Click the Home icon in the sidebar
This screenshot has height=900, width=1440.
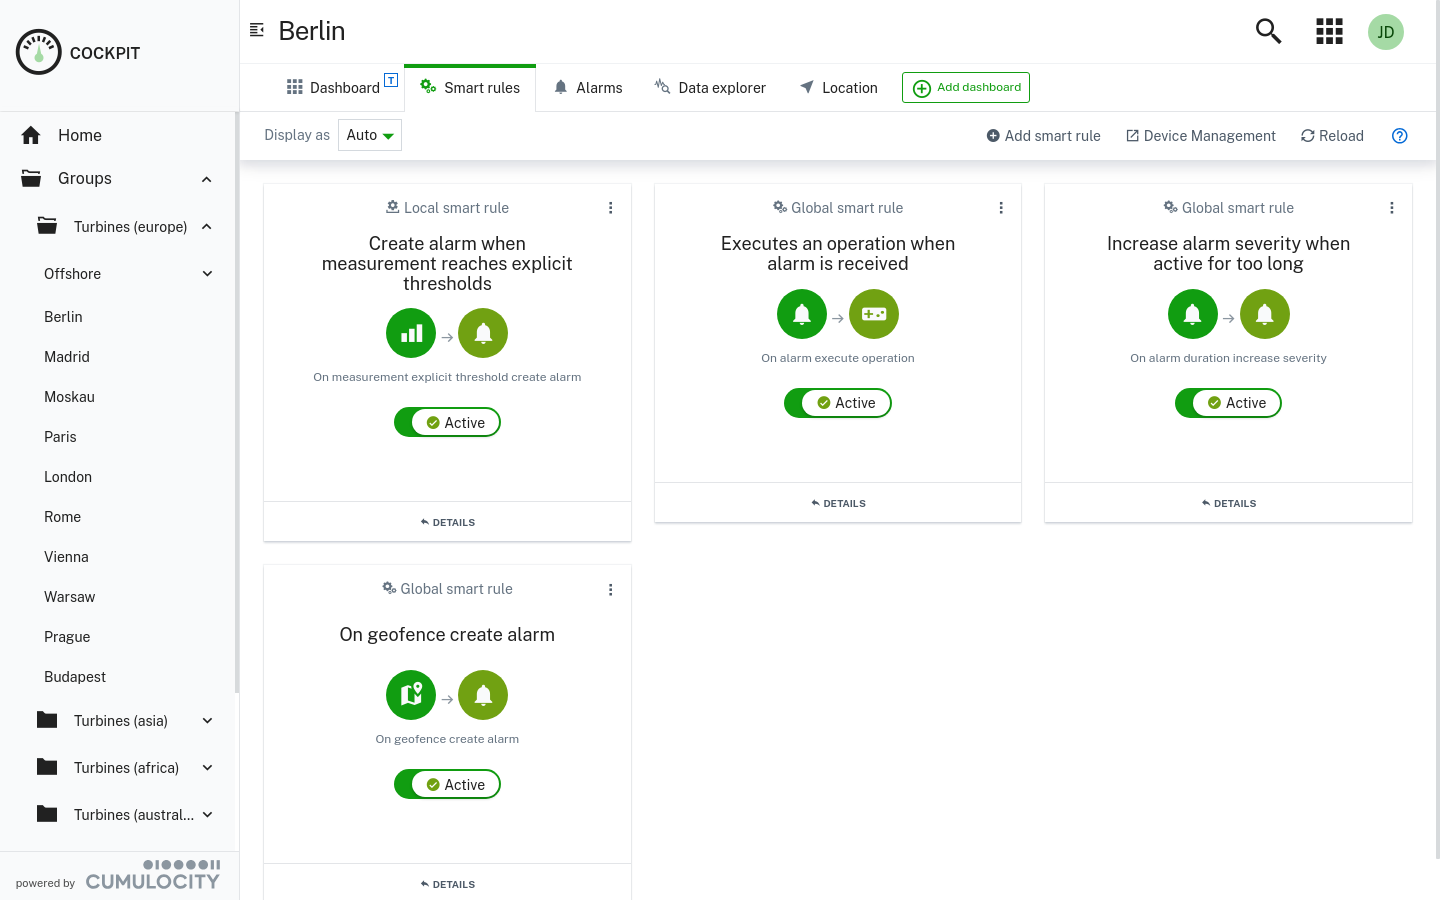pyautogui.click(x=32, y=135)
